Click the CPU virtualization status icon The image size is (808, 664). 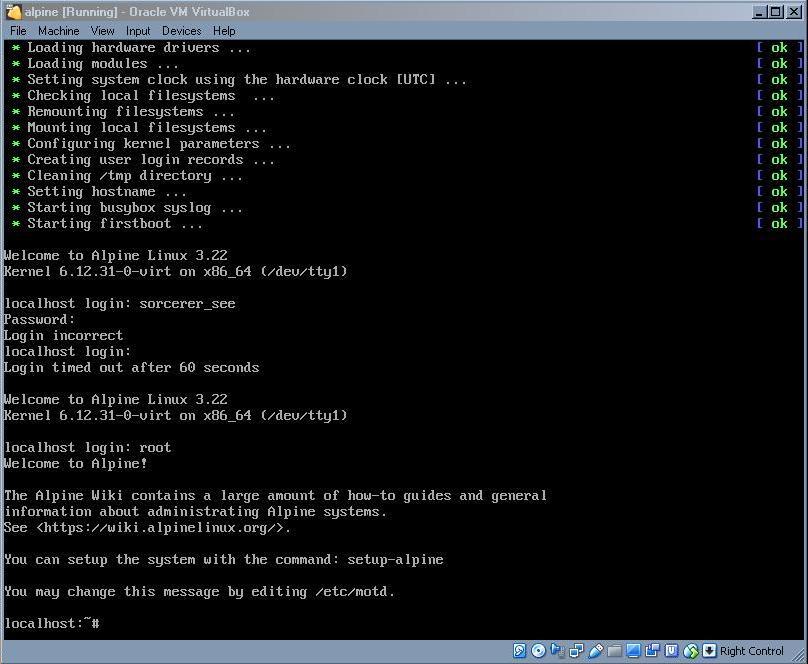tap(671, 651)
